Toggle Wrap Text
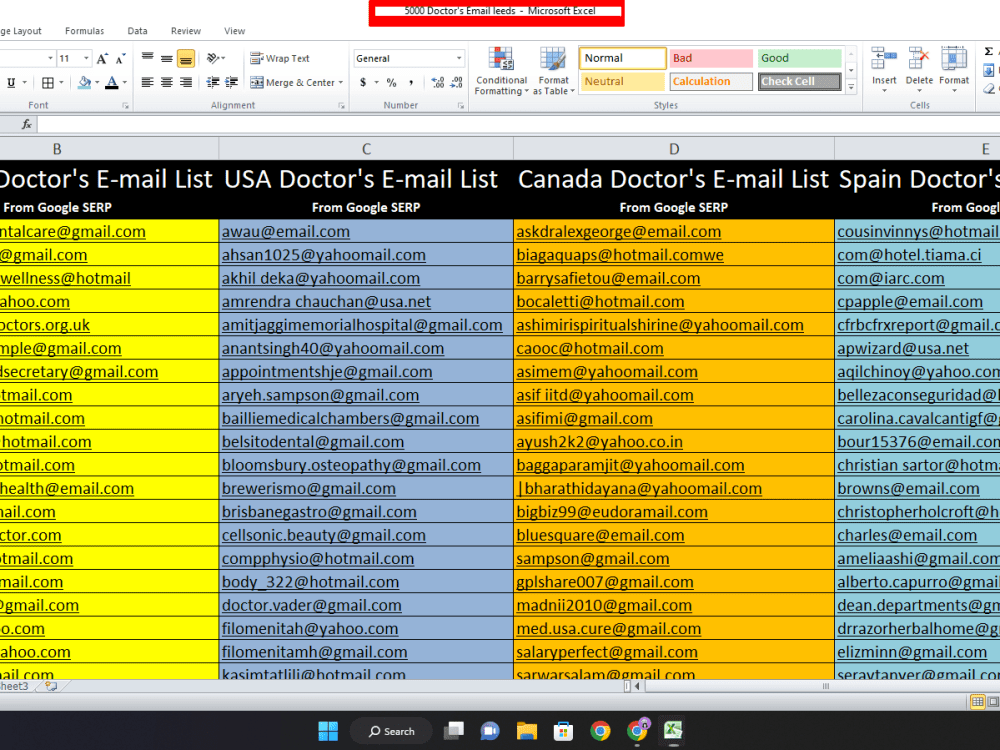Viewport: 1000px width, 750px height. 280,59
